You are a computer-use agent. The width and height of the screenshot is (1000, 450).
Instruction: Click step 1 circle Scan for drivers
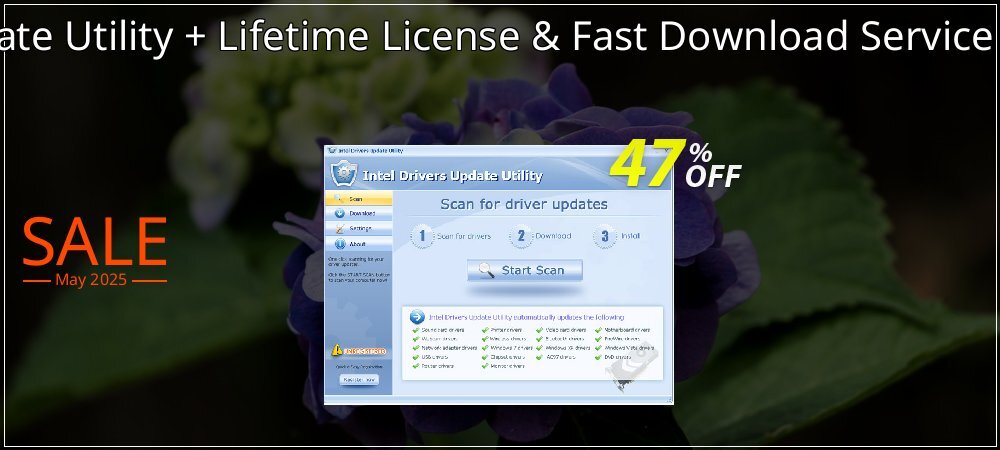[422, 236]
